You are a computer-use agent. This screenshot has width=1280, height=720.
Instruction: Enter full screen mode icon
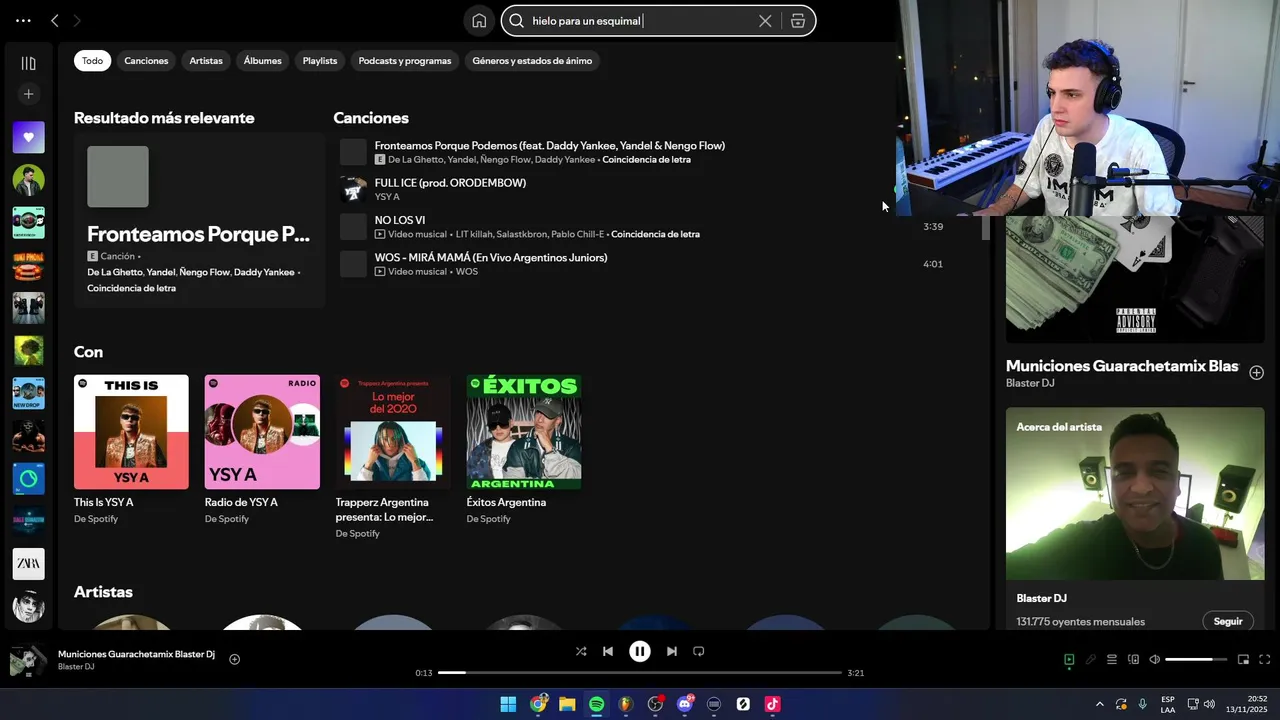click(1265, 659)
